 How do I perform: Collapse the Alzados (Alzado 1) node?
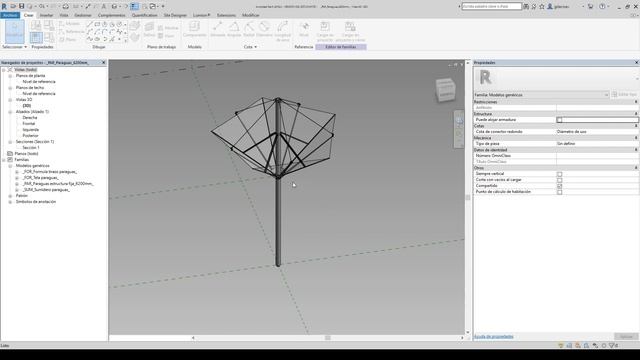tap(10, 112)
